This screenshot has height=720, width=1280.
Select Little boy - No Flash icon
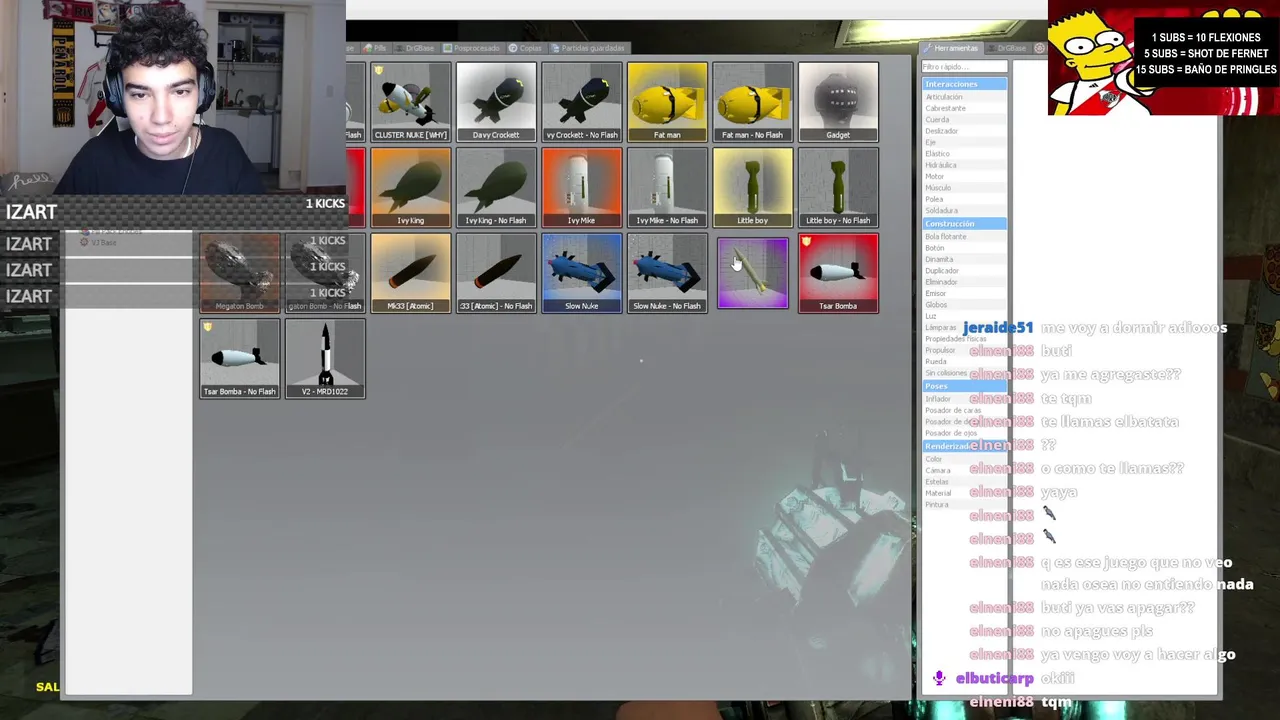838,188
